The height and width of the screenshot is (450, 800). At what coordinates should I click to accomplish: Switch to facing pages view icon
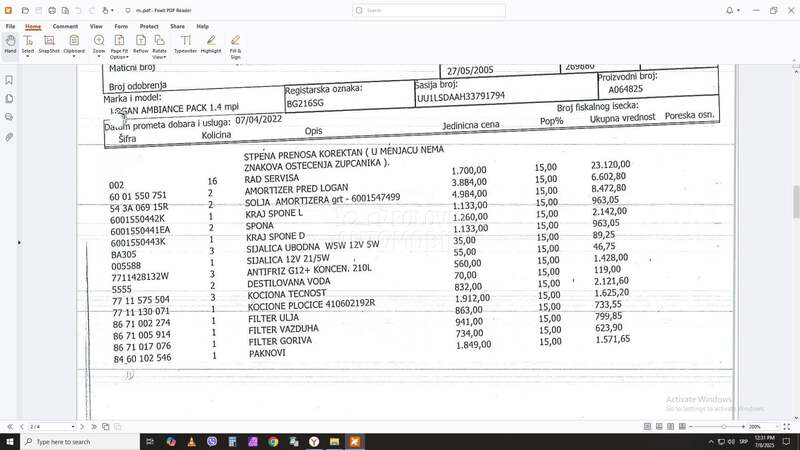(x=670, y=427)
